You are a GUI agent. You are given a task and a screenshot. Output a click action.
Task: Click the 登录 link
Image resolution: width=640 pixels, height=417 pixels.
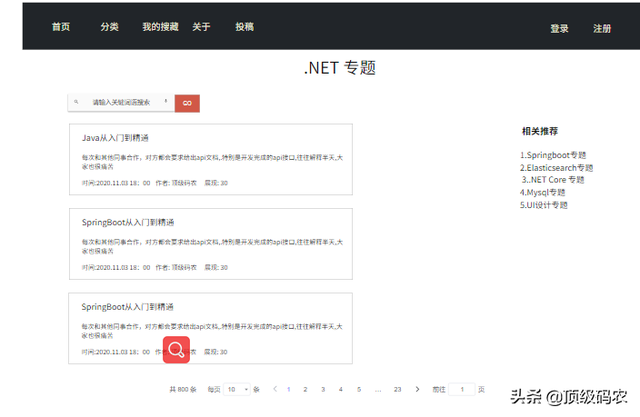tap(559, 29)
